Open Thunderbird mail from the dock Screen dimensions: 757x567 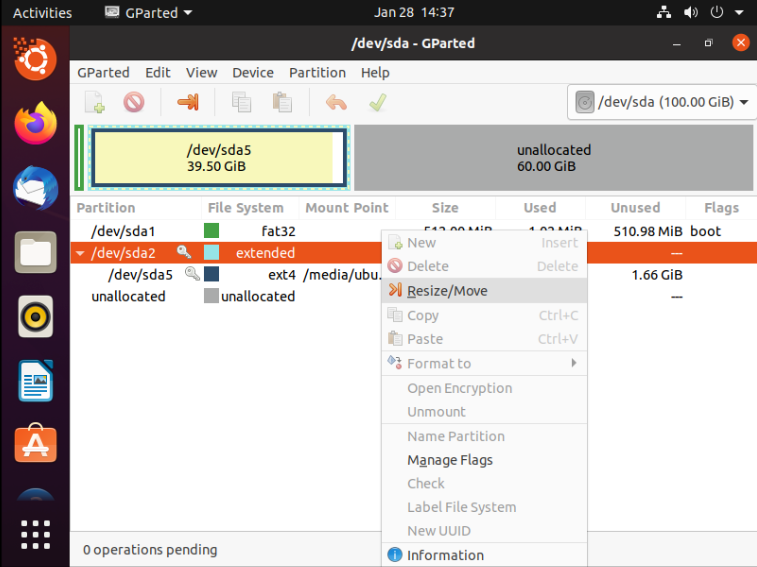(35, 188)
